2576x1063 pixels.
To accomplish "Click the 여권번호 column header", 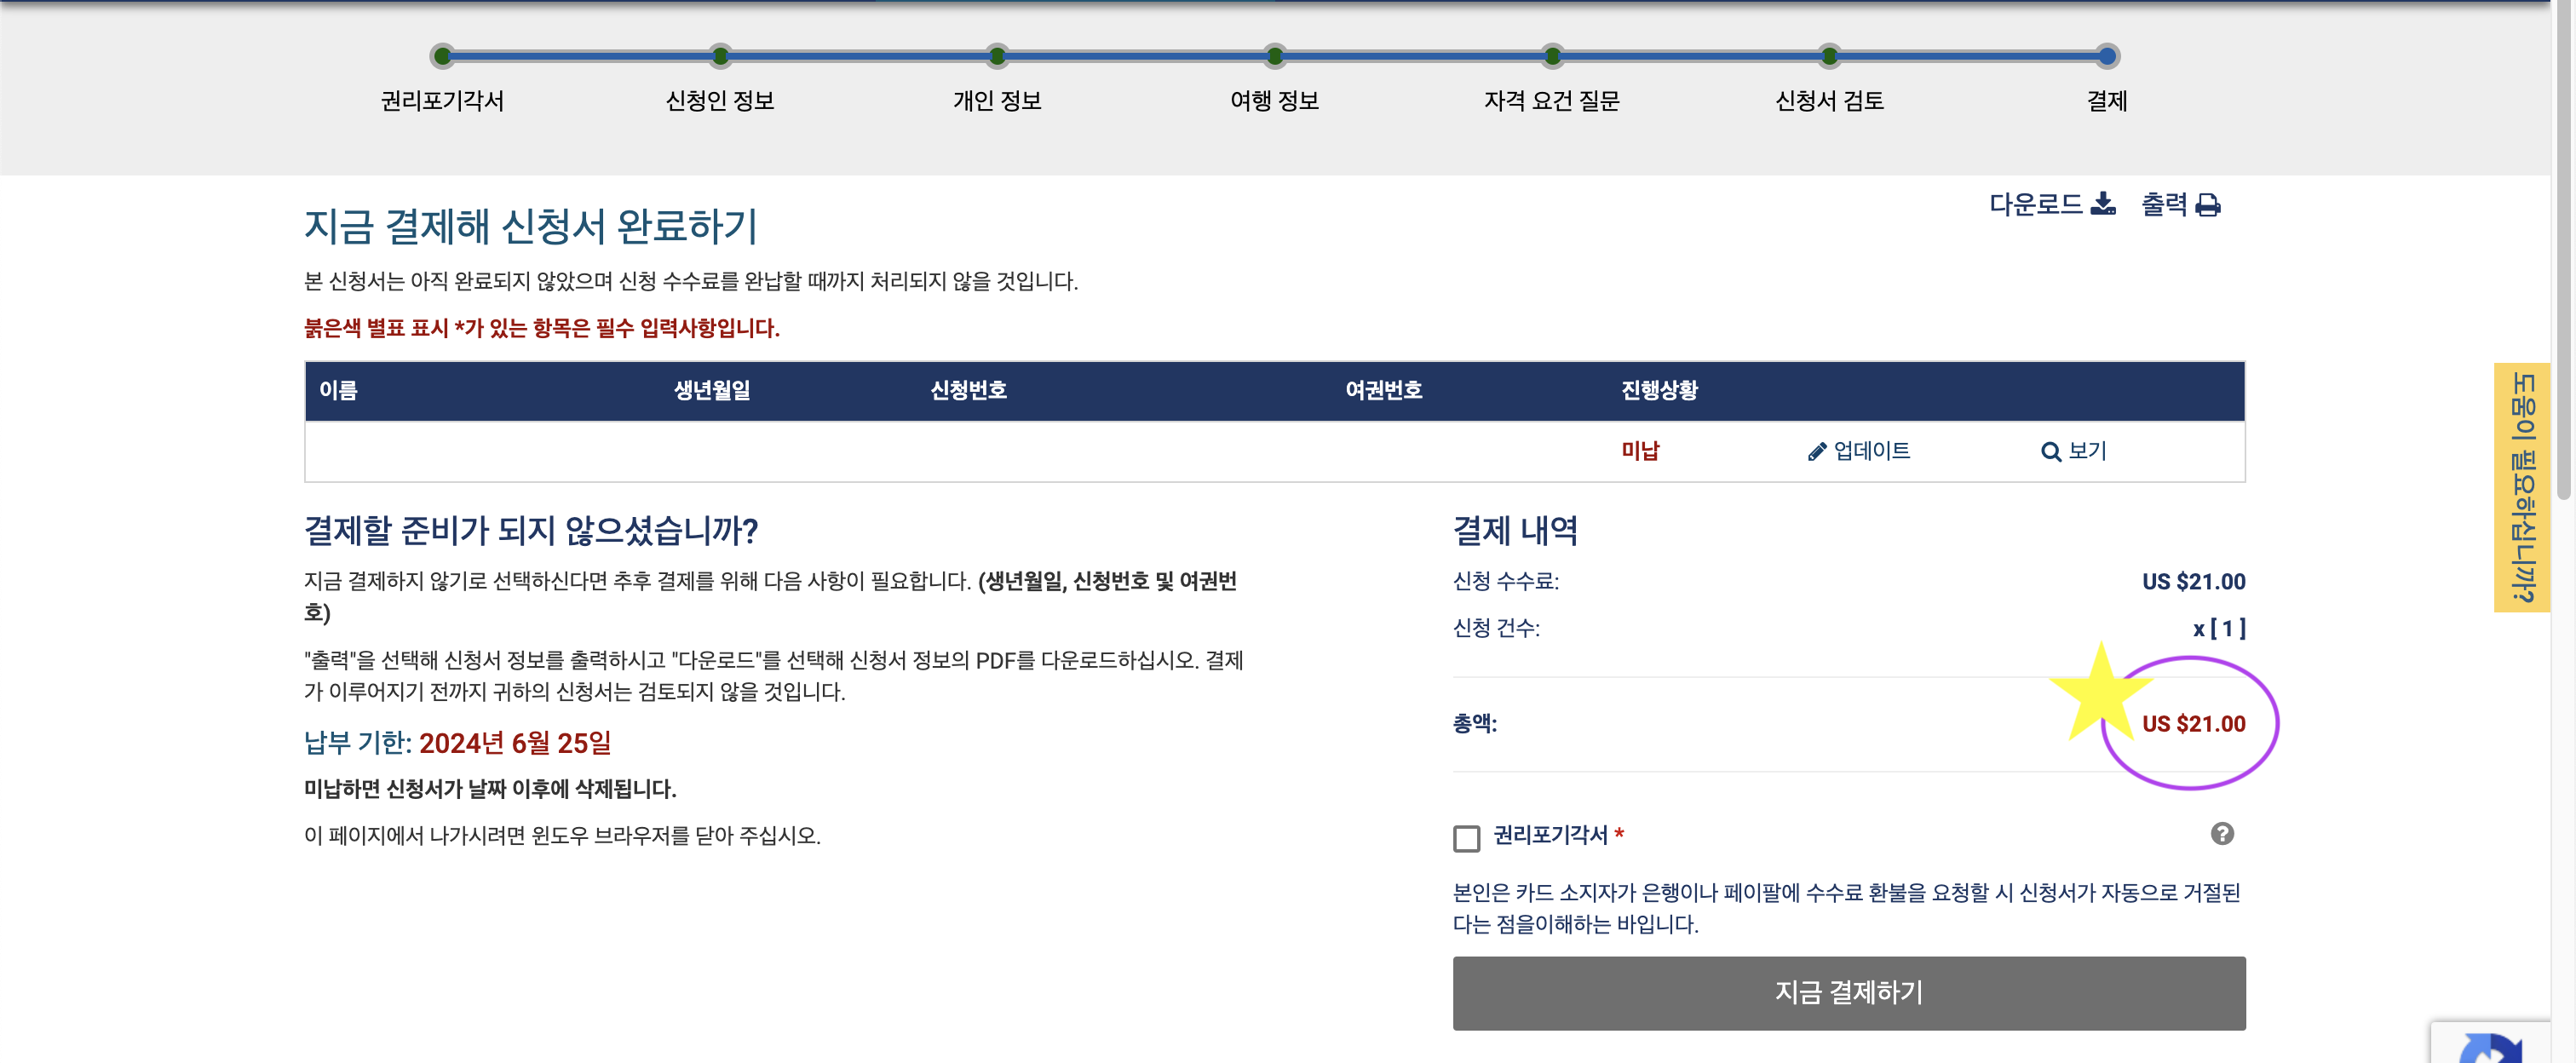I will tap(1383, 390).
